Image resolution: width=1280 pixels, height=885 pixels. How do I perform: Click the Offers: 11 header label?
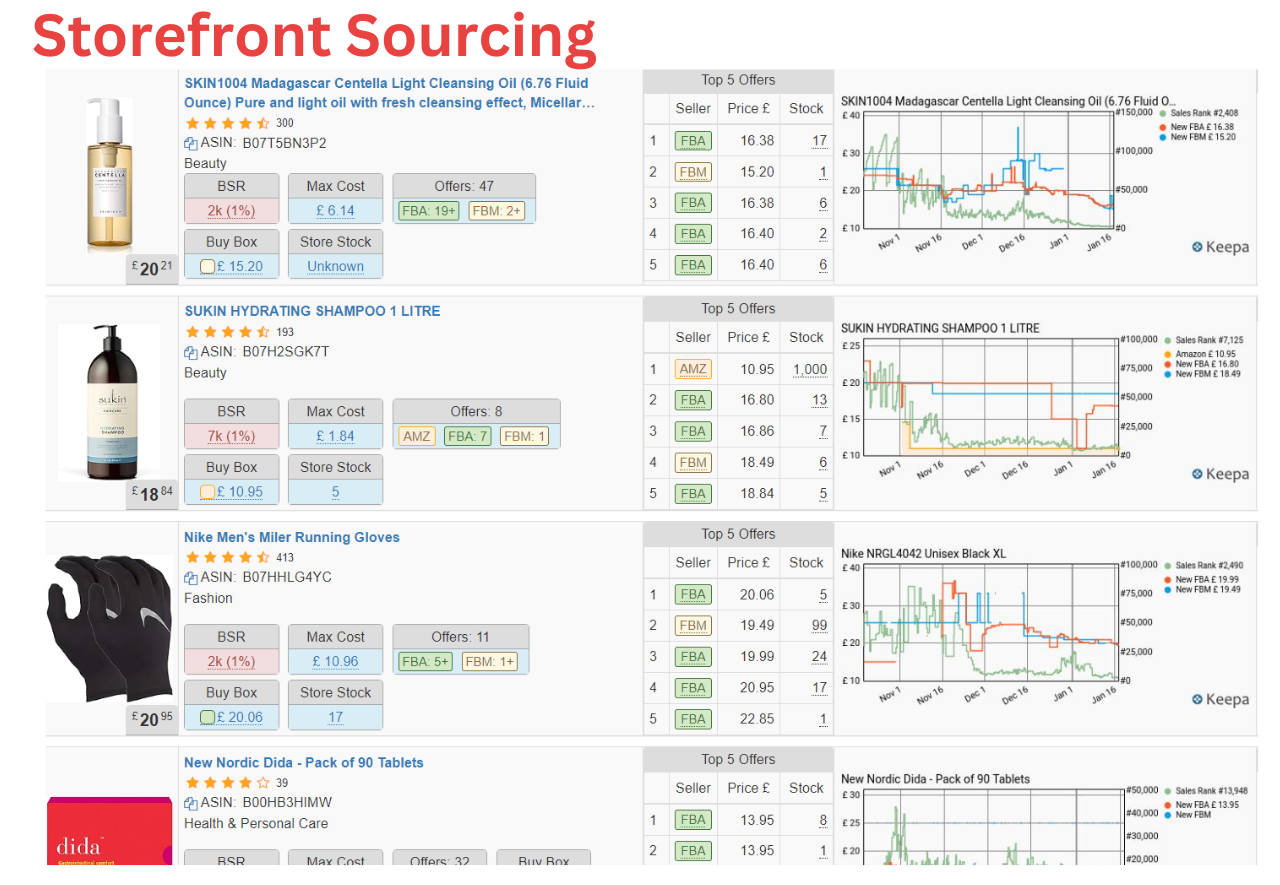pos(461,637)
